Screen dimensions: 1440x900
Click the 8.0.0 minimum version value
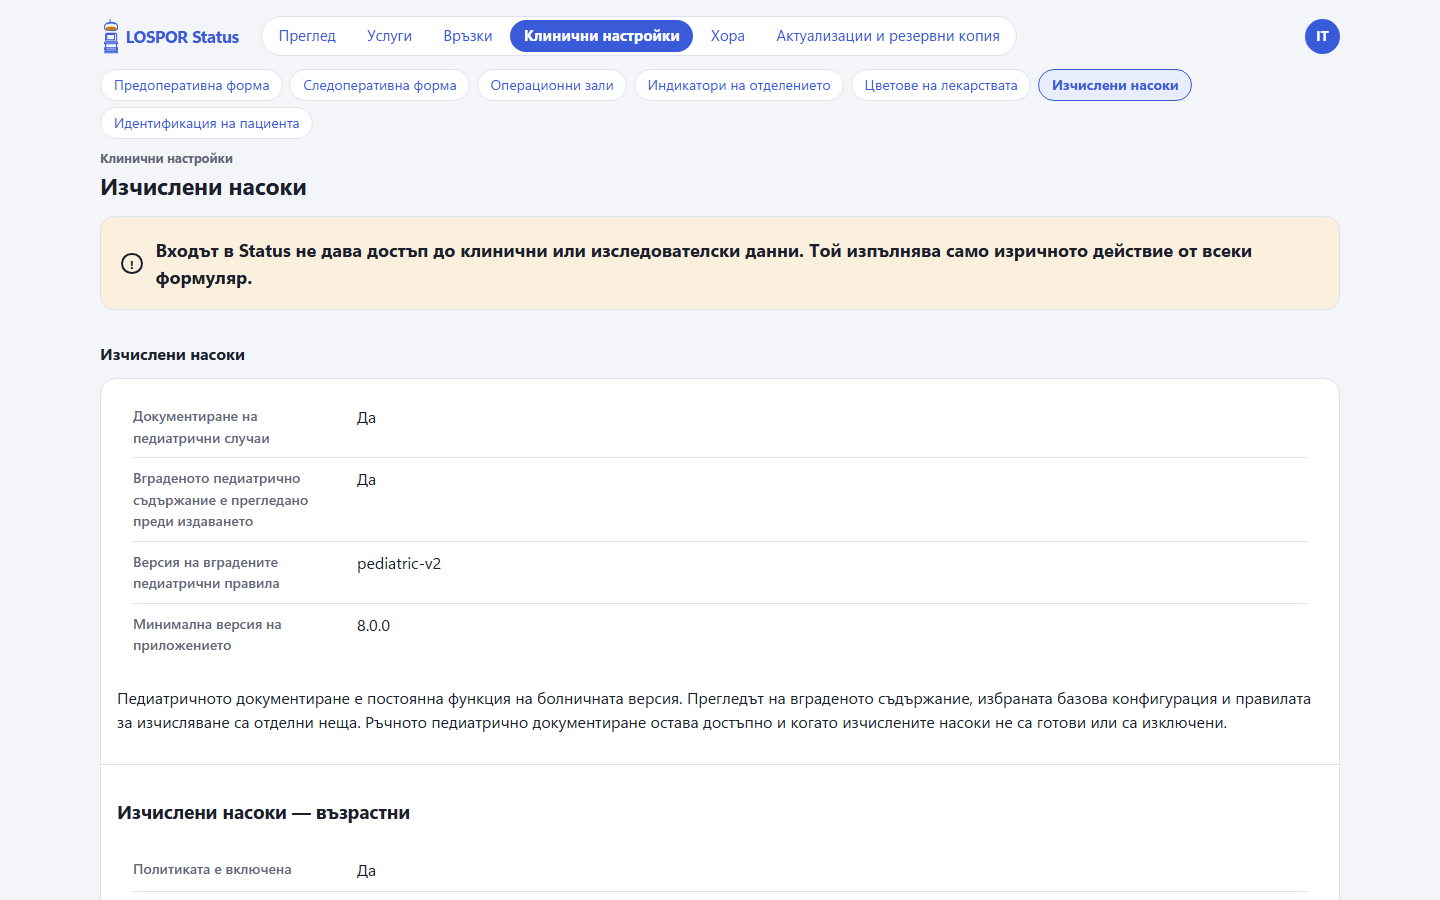(x=373, y=625)
